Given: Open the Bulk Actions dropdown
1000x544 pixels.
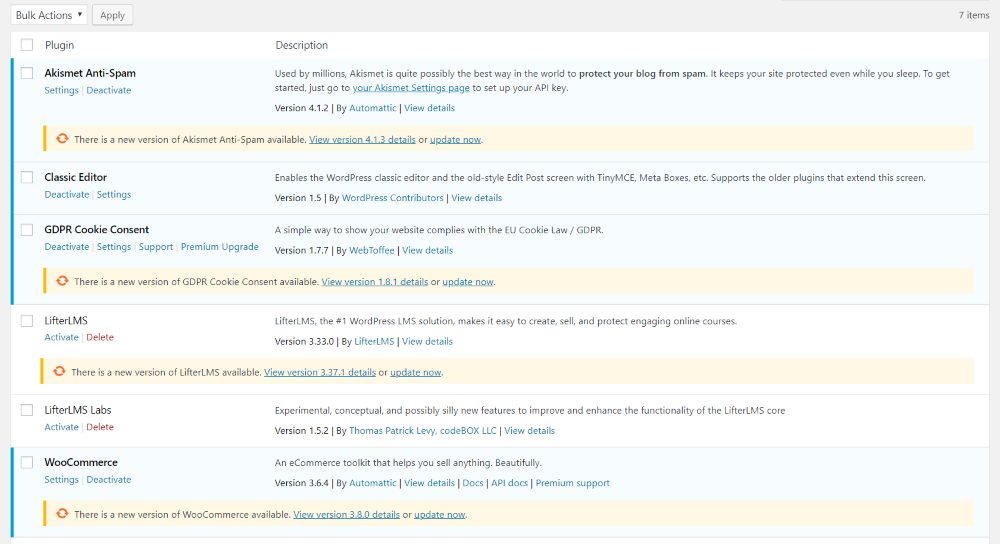Looking at the screenshot, I should [49, 15].
